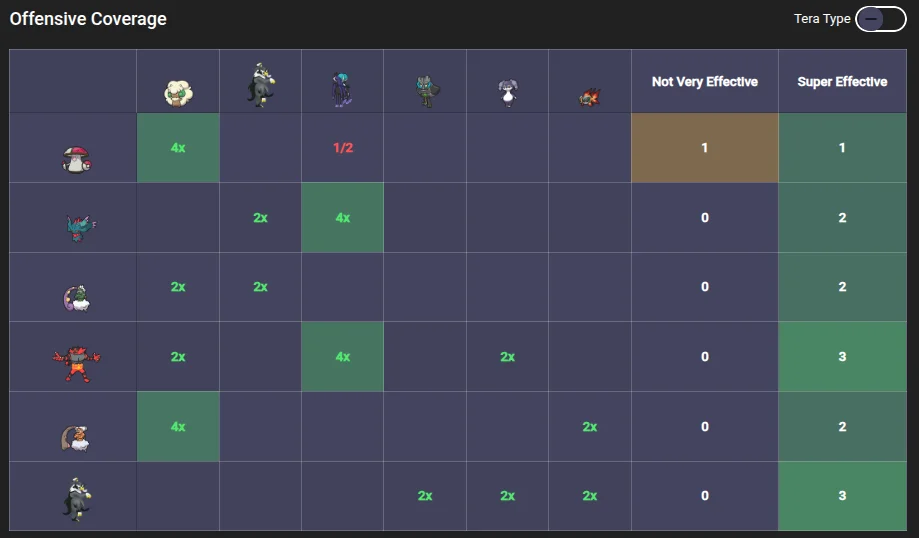Screen dimensions: 919x538
Task: Click Landorus row's Not Very Effective 0
Action: point(704,427)
